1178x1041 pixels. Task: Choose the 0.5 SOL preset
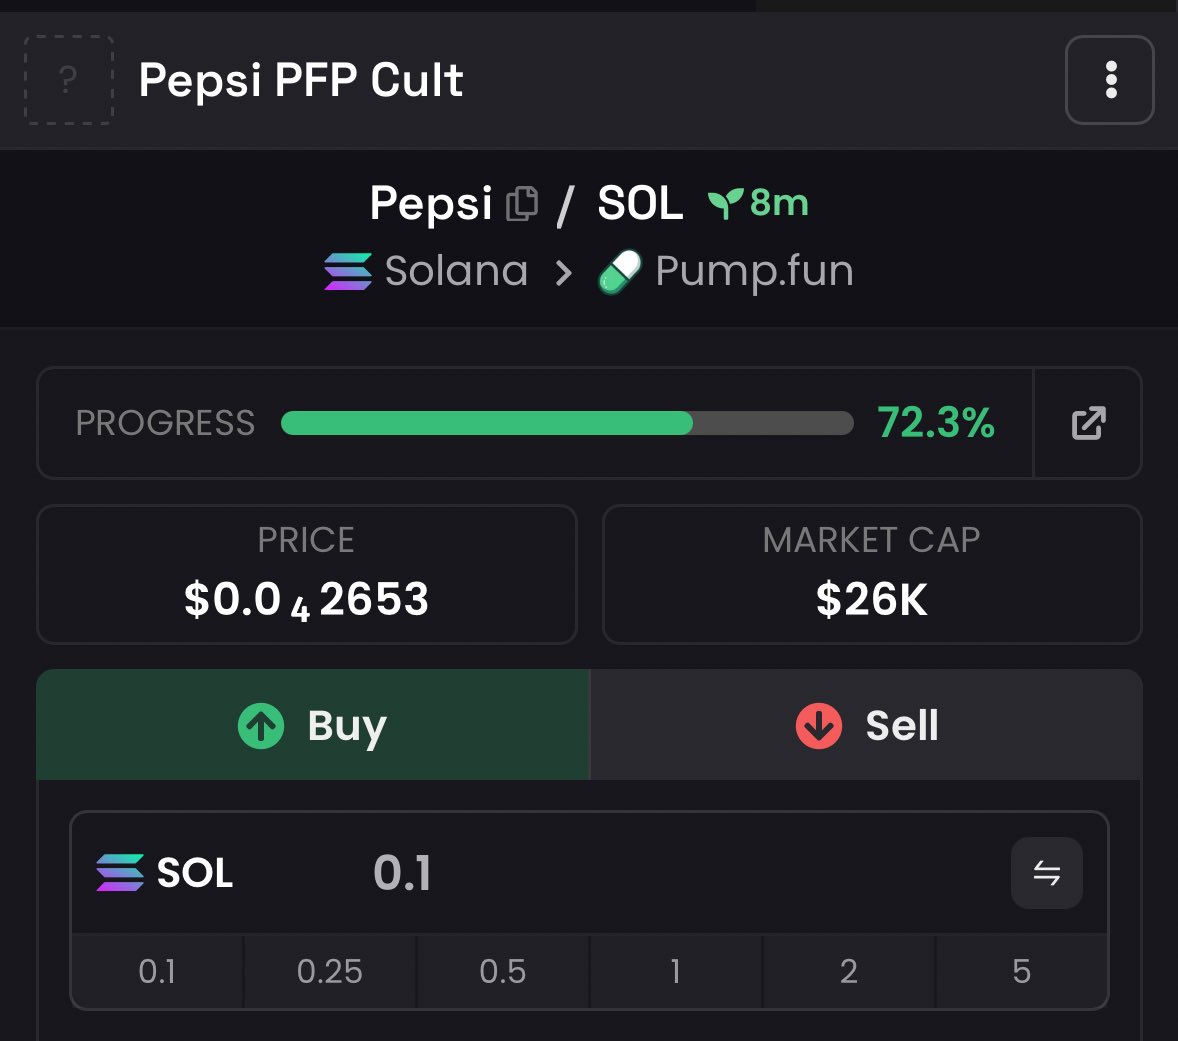click(x=503, y=971)
